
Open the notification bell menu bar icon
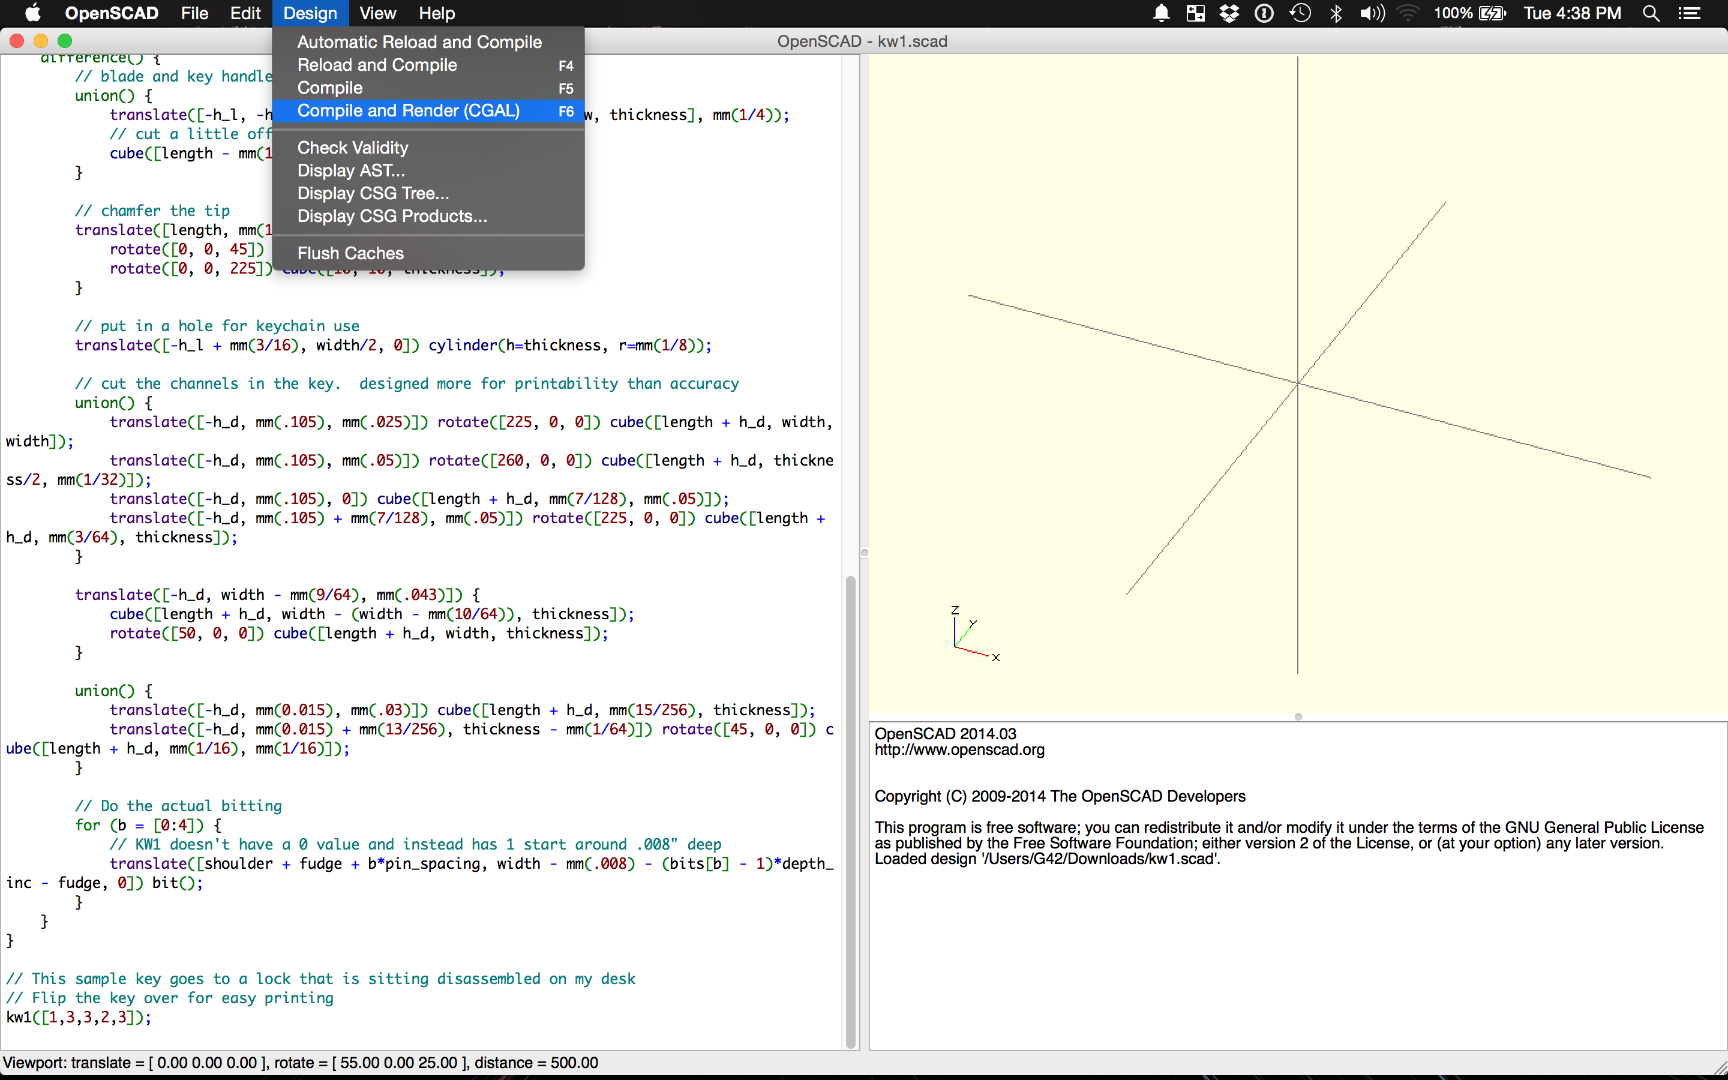(x=1161, y=13)
